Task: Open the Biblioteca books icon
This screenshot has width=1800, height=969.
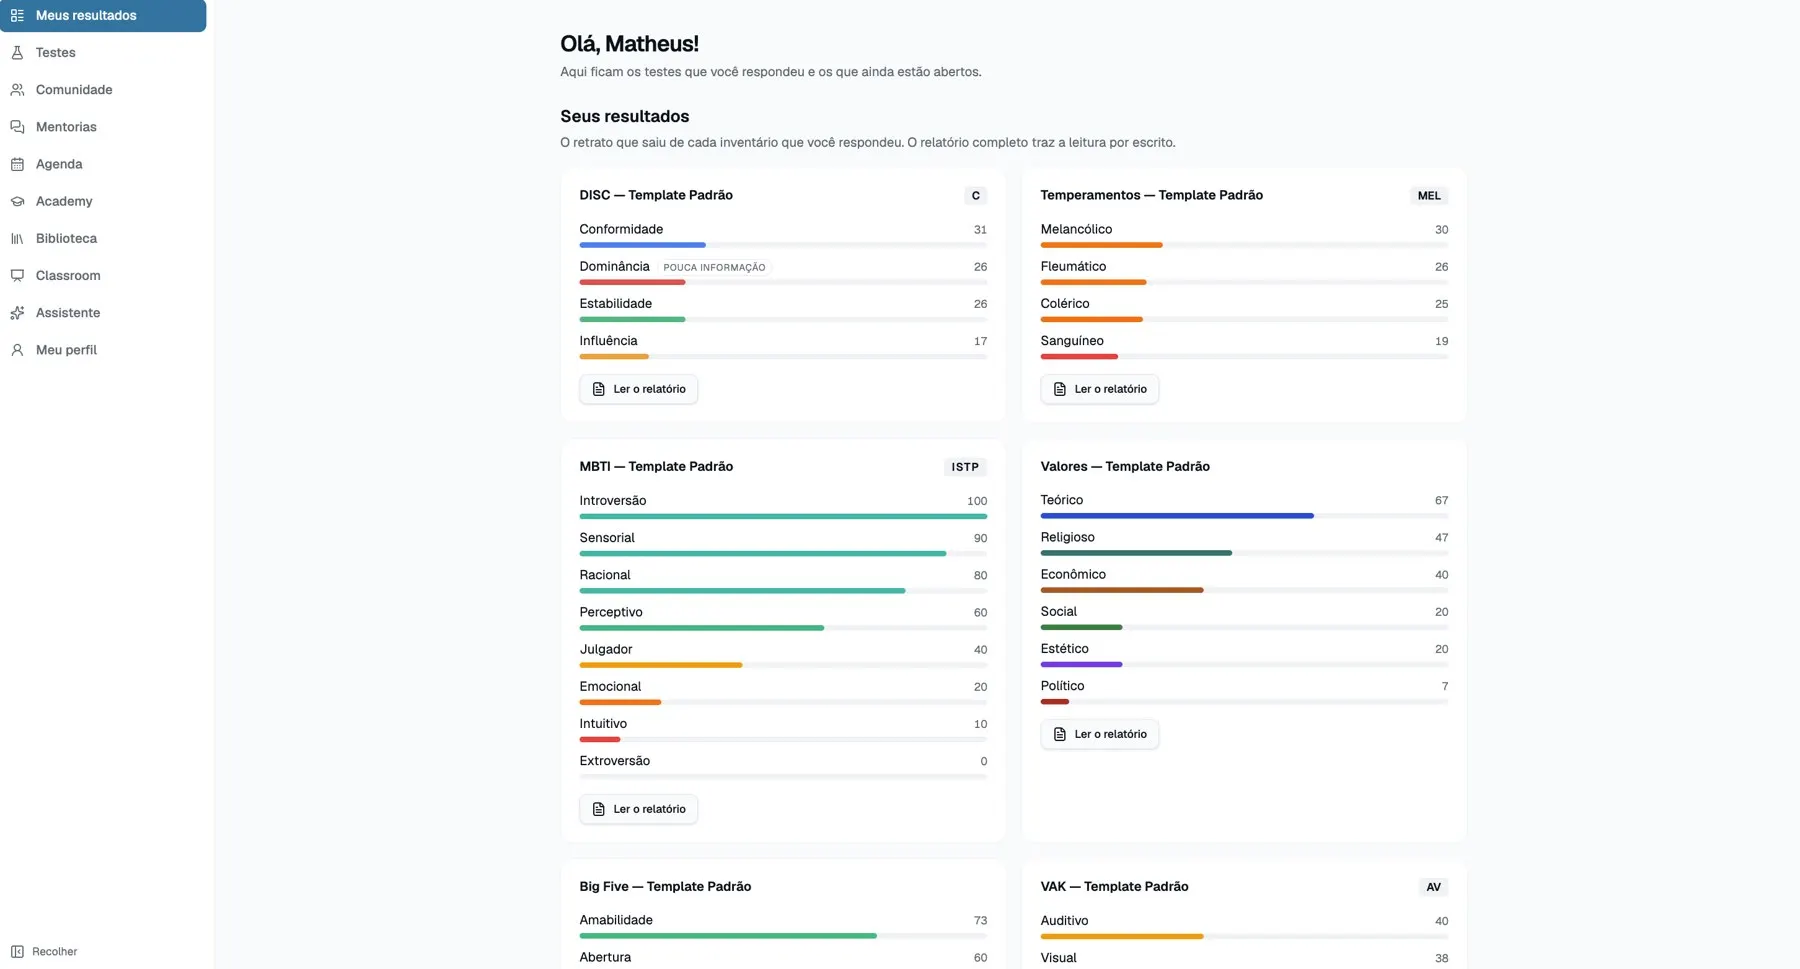Action: point(17,238)
